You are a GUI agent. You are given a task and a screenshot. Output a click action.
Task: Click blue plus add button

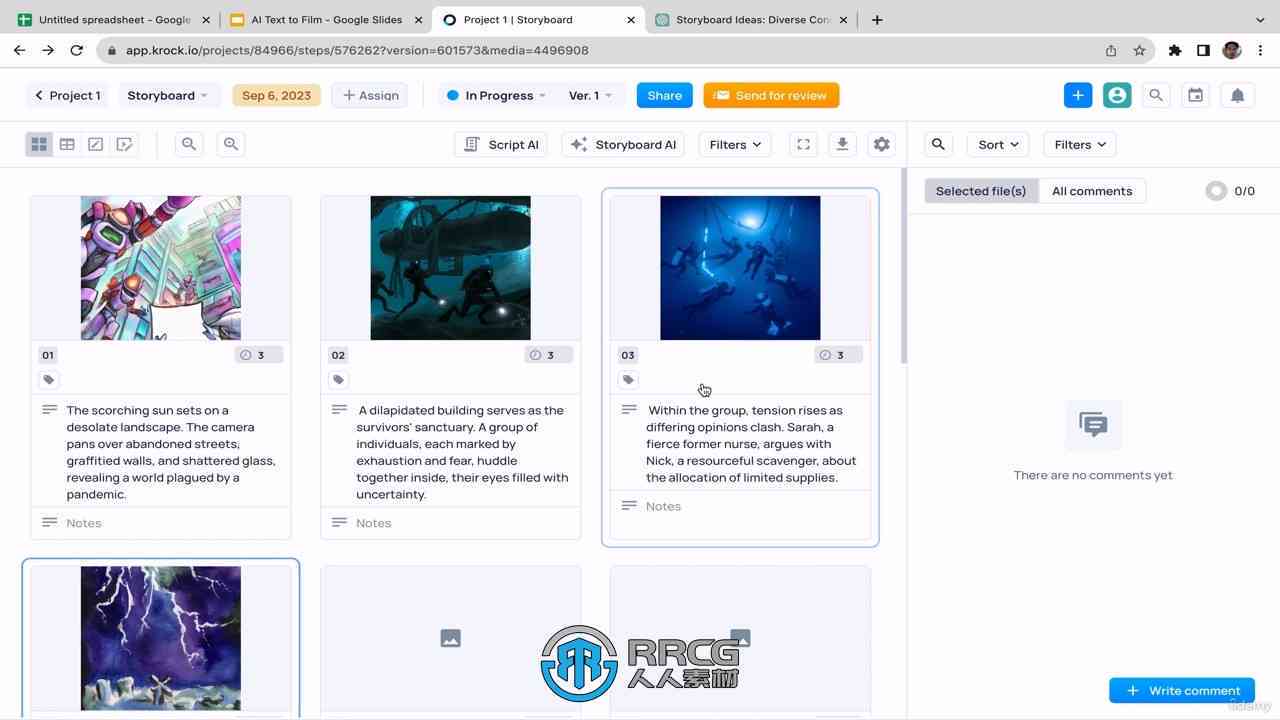(1078, 95)
